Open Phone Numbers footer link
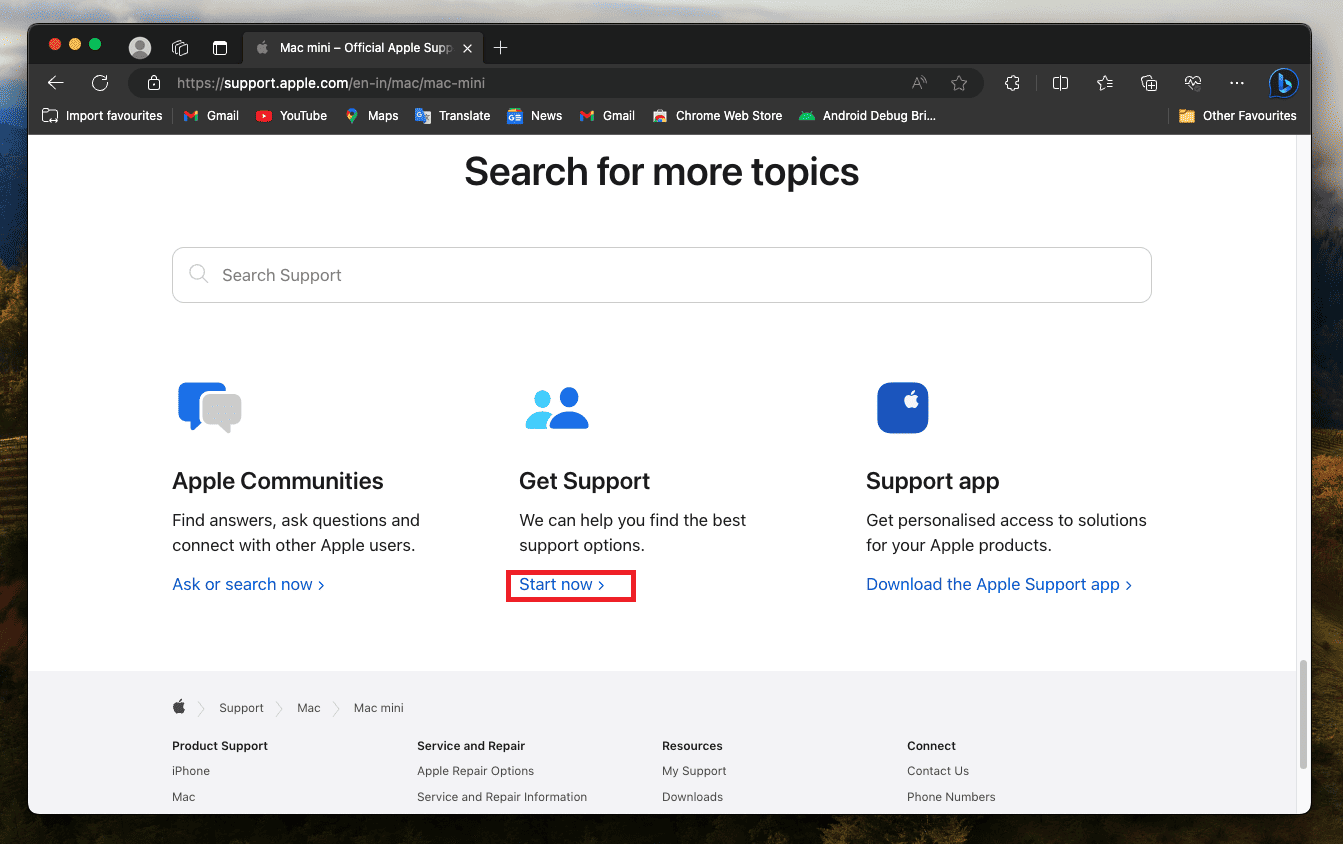The width and height of the screenshot is (1343, 844). 951,797
